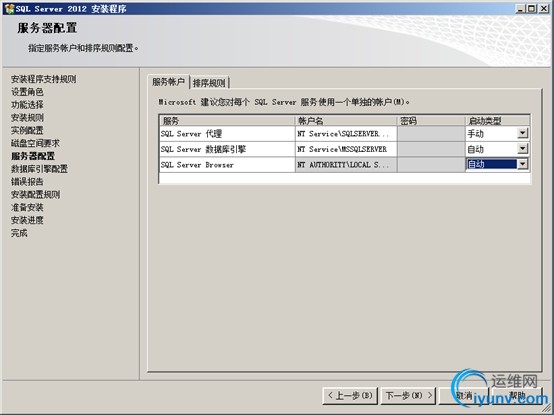The height and width of the screenshot is (415, 554).
Task: Click password cell for SQL Server Browser
Action: coord(431,165)
